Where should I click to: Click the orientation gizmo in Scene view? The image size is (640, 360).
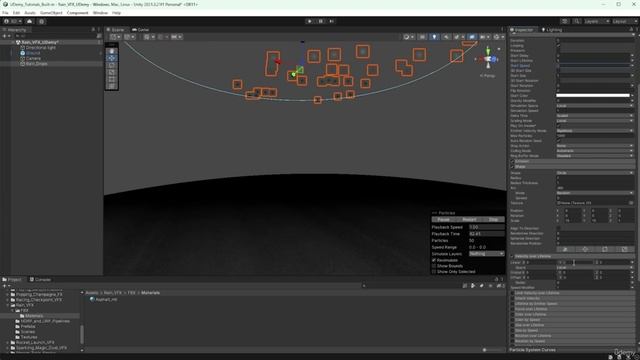pos(488,60)
